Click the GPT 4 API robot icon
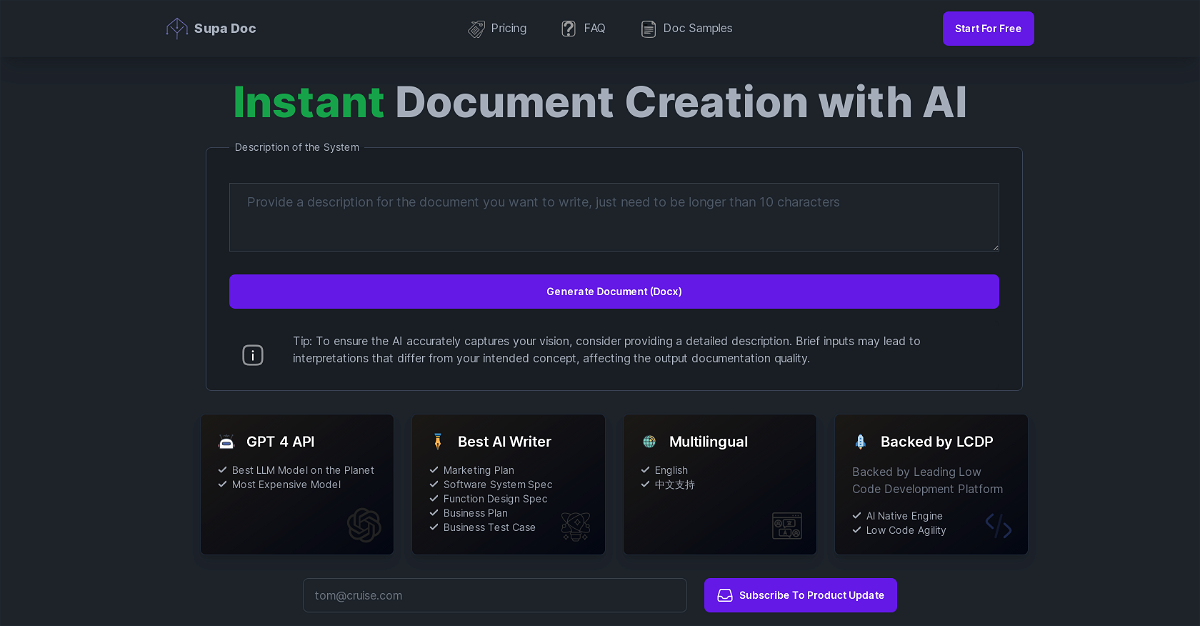Viewport: 1200px width, 626px height. point(226,442)
